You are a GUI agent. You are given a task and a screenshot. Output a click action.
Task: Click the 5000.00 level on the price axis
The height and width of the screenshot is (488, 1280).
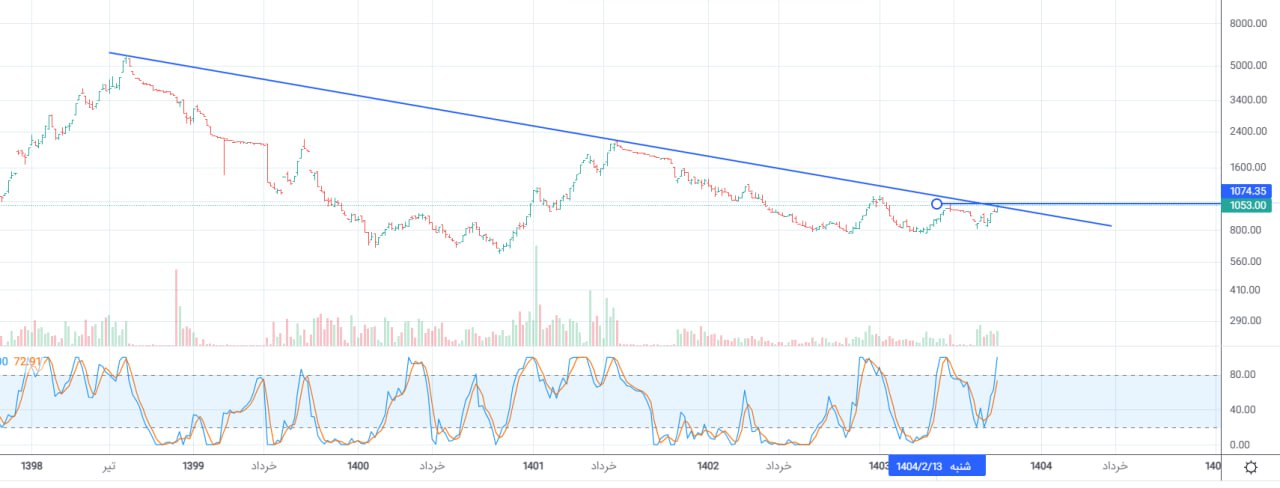click(x=1248, y=66)
